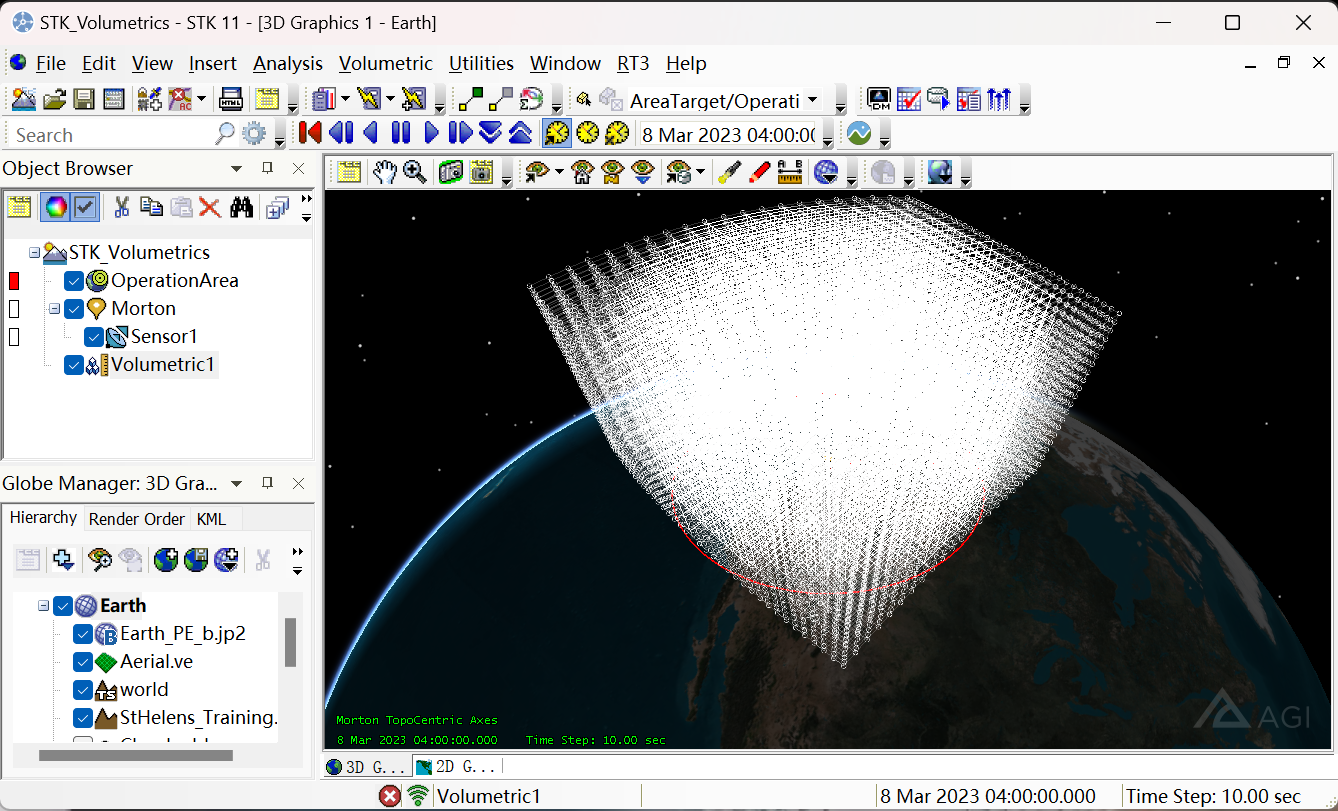Open the View From/To dropdown arrow
The width and height of the screenshot is (1338, 811).
click(x=560, y=172)
